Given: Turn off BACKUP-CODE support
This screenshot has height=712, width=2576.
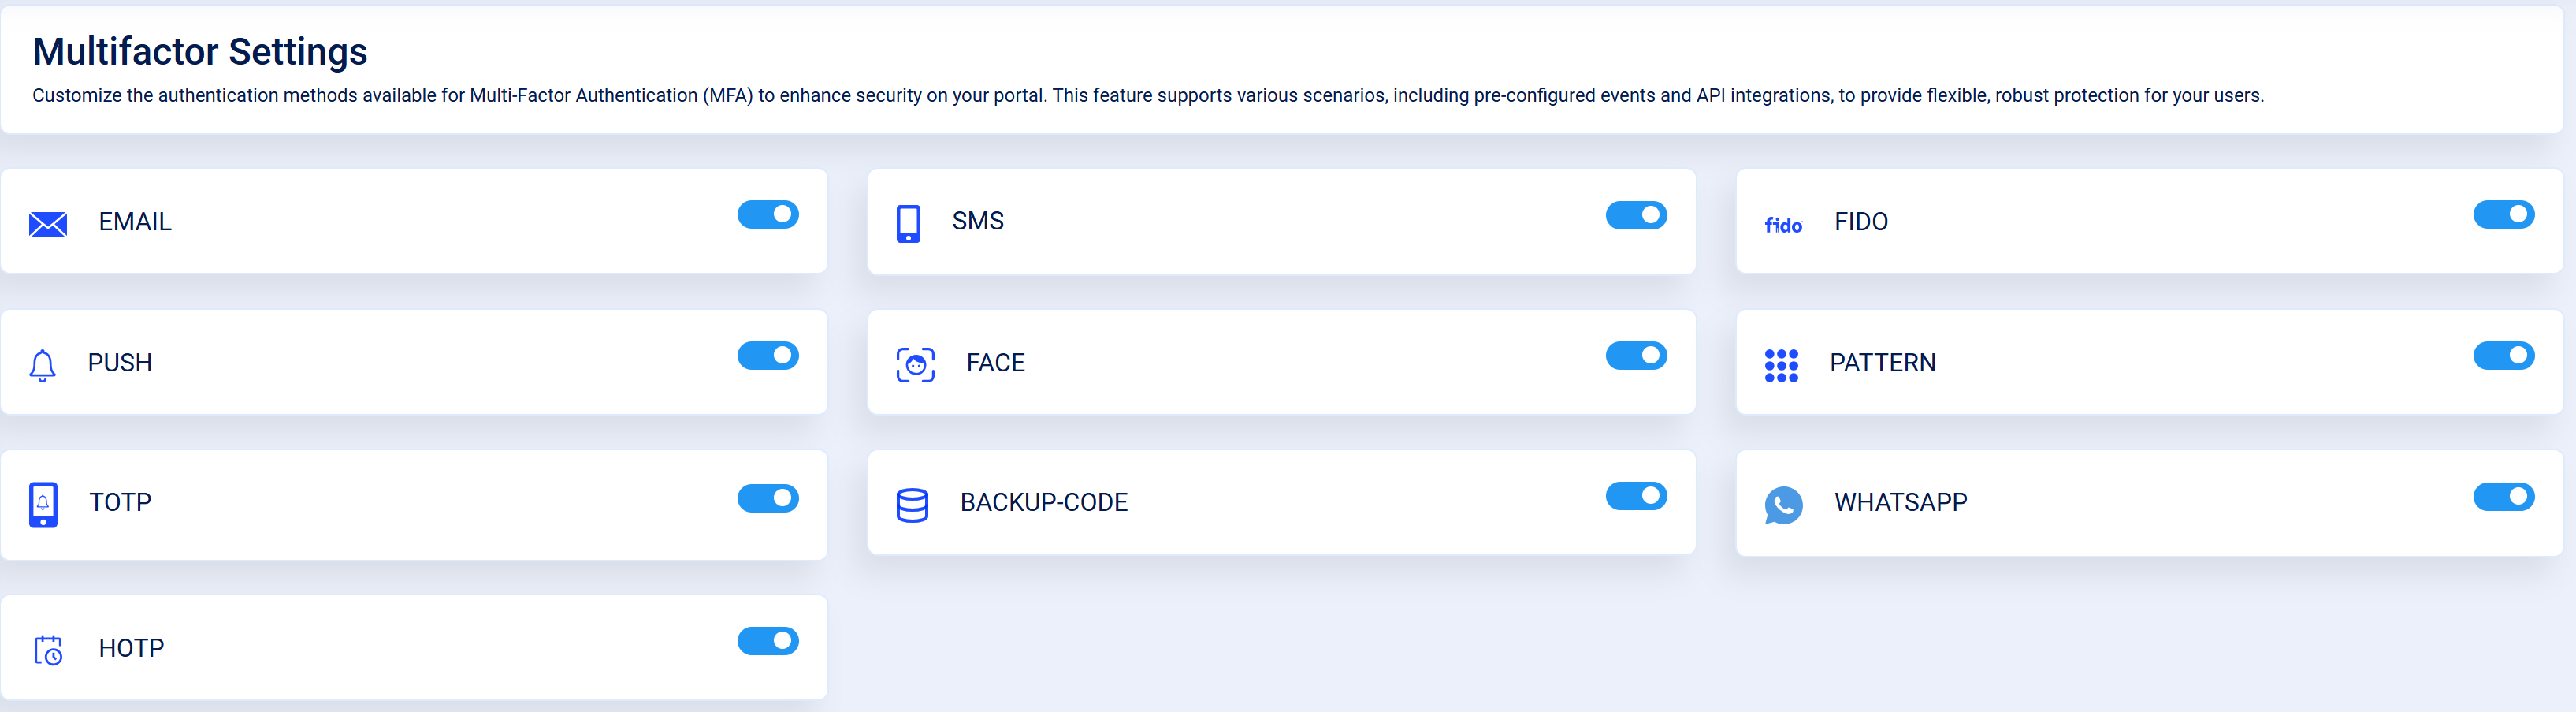Looking at the screenshot, I should click(1636, 496).
